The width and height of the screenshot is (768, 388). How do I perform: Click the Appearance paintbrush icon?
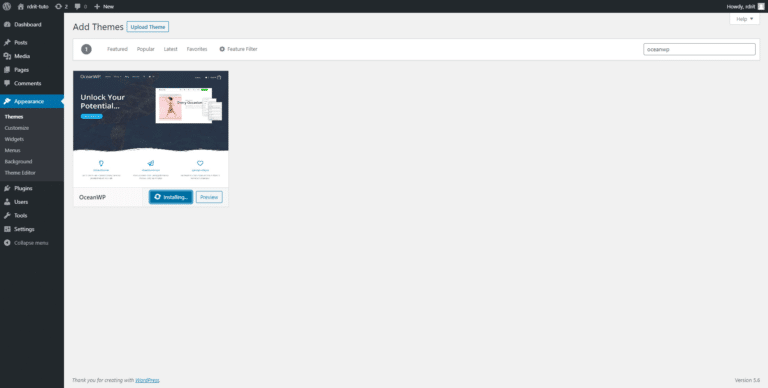tap(7, 101)
